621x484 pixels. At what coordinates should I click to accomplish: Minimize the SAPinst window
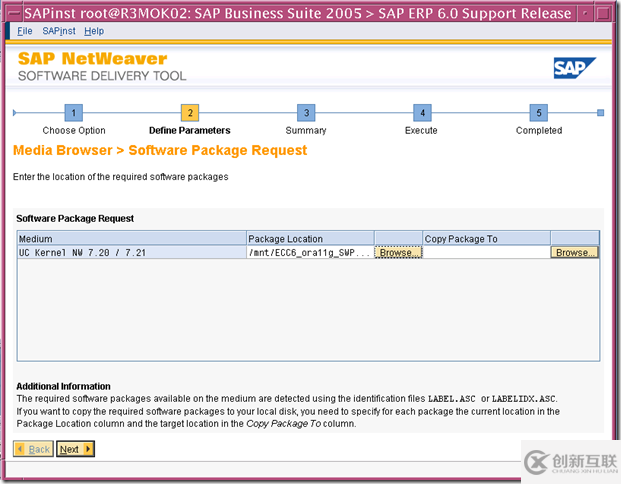[585, 13]
